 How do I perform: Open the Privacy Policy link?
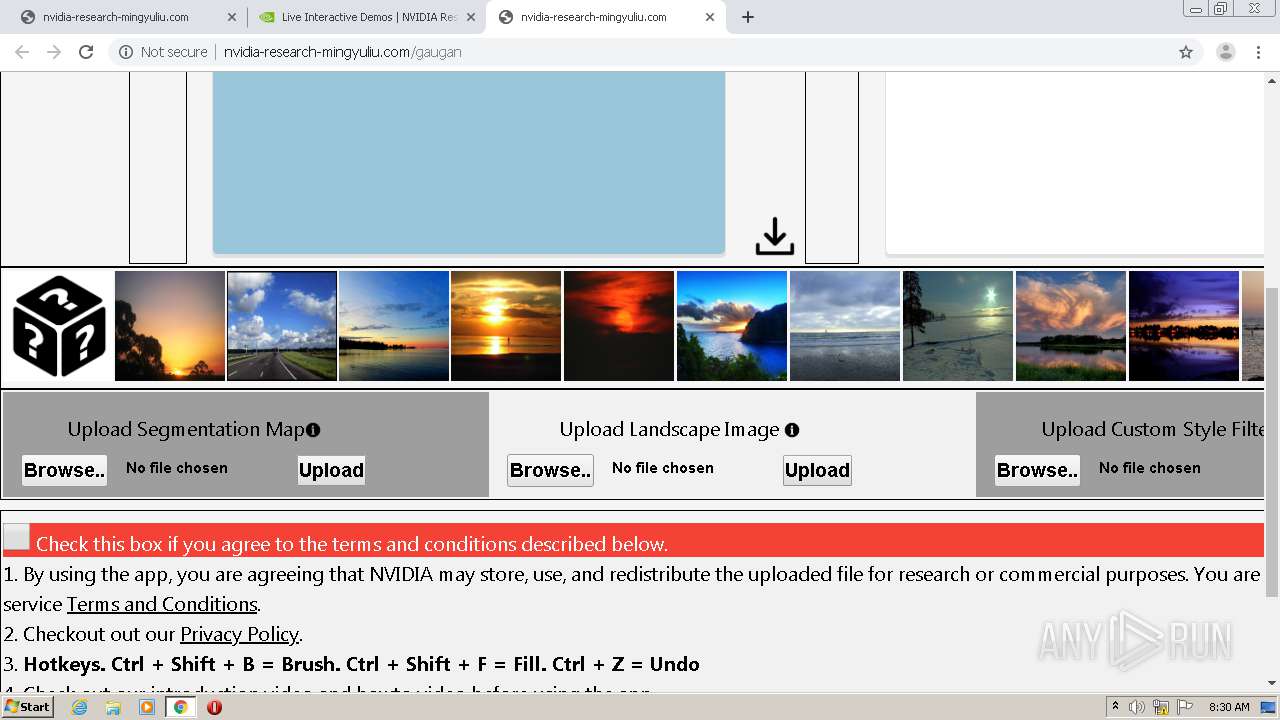click(239, 634)
